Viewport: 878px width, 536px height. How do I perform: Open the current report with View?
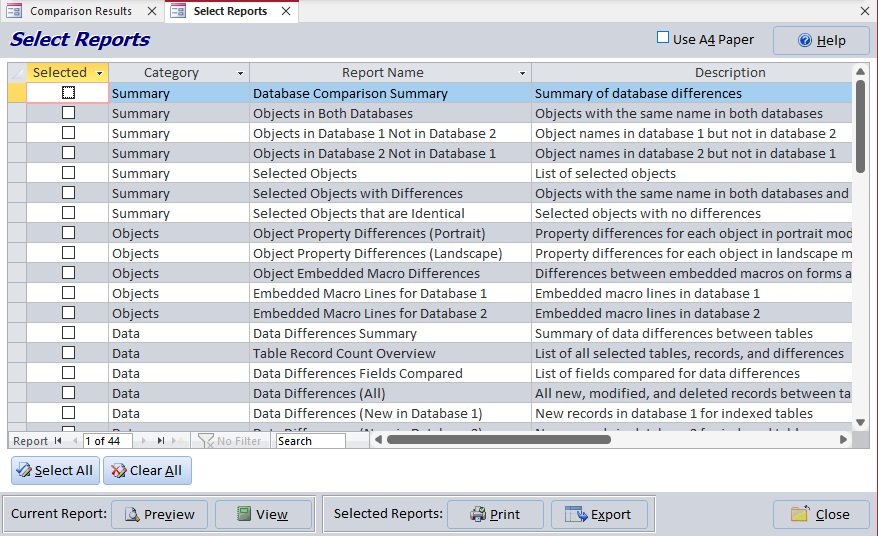tap(263, 514)
